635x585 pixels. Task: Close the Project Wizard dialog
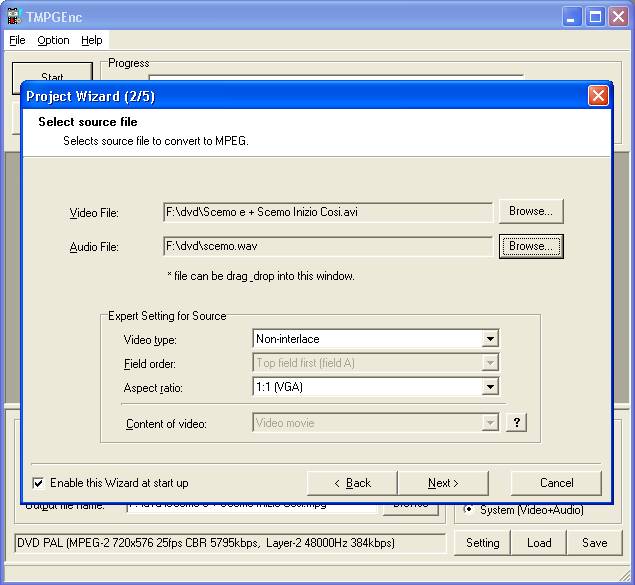(x=598, y=96)
